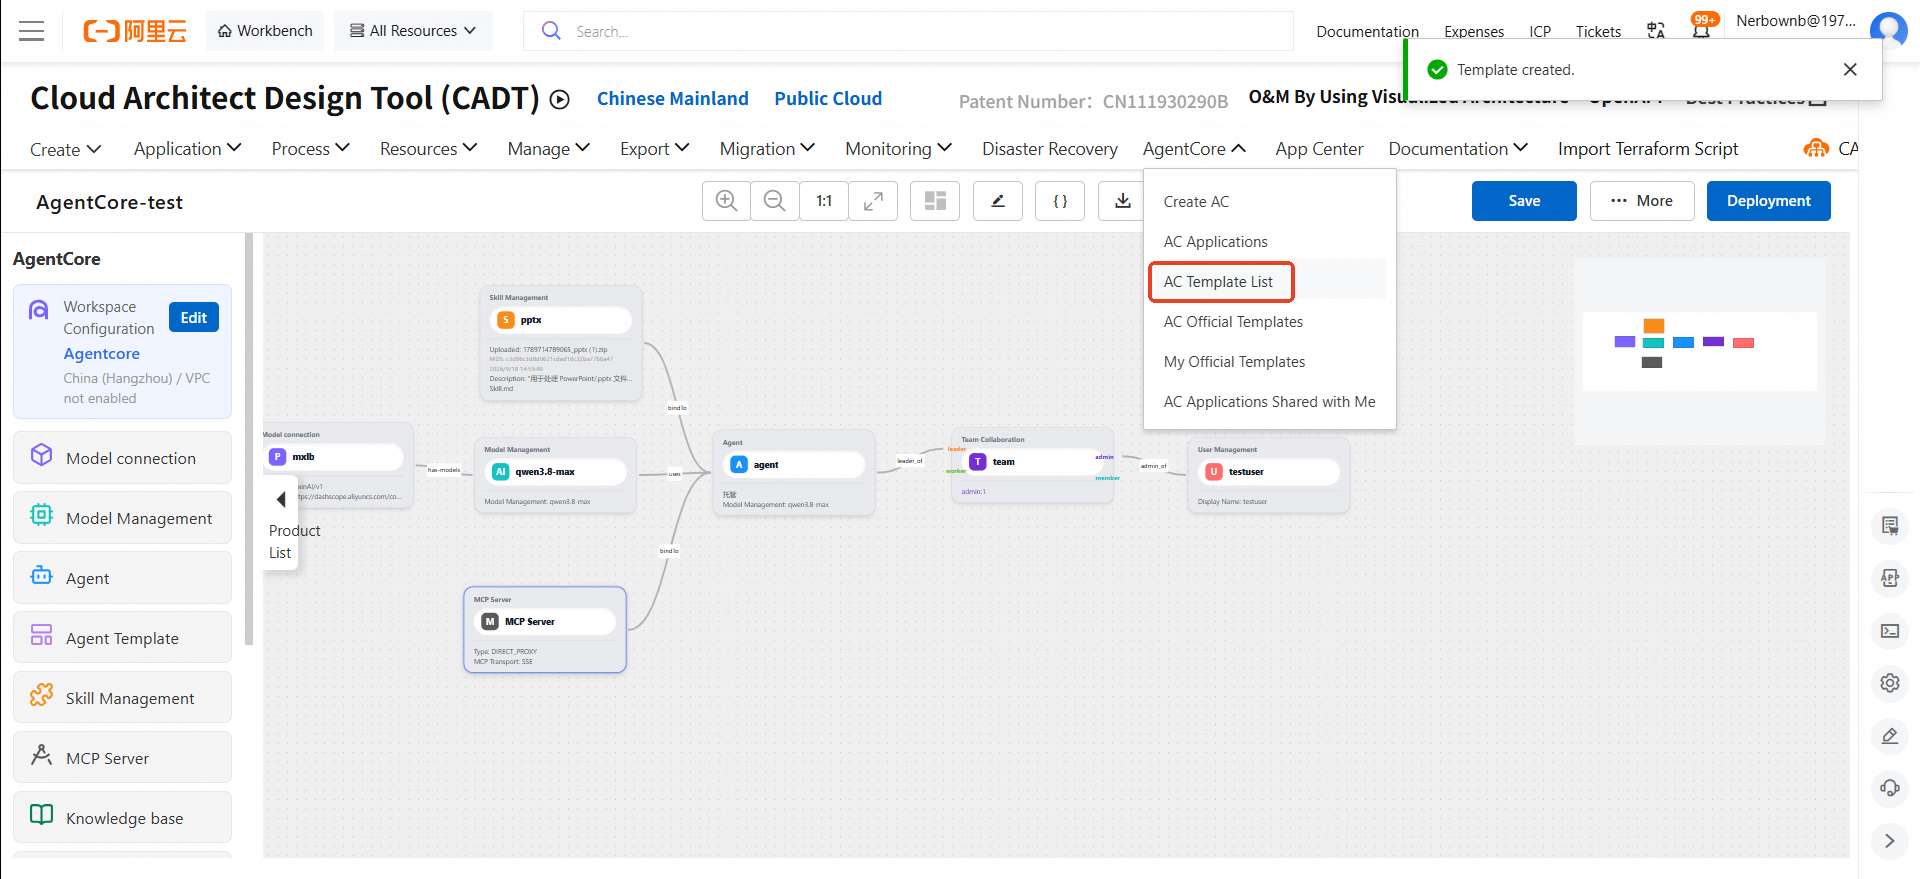Collapse the AgentCore menu

pyautogui.click(x=1194, y=149)
